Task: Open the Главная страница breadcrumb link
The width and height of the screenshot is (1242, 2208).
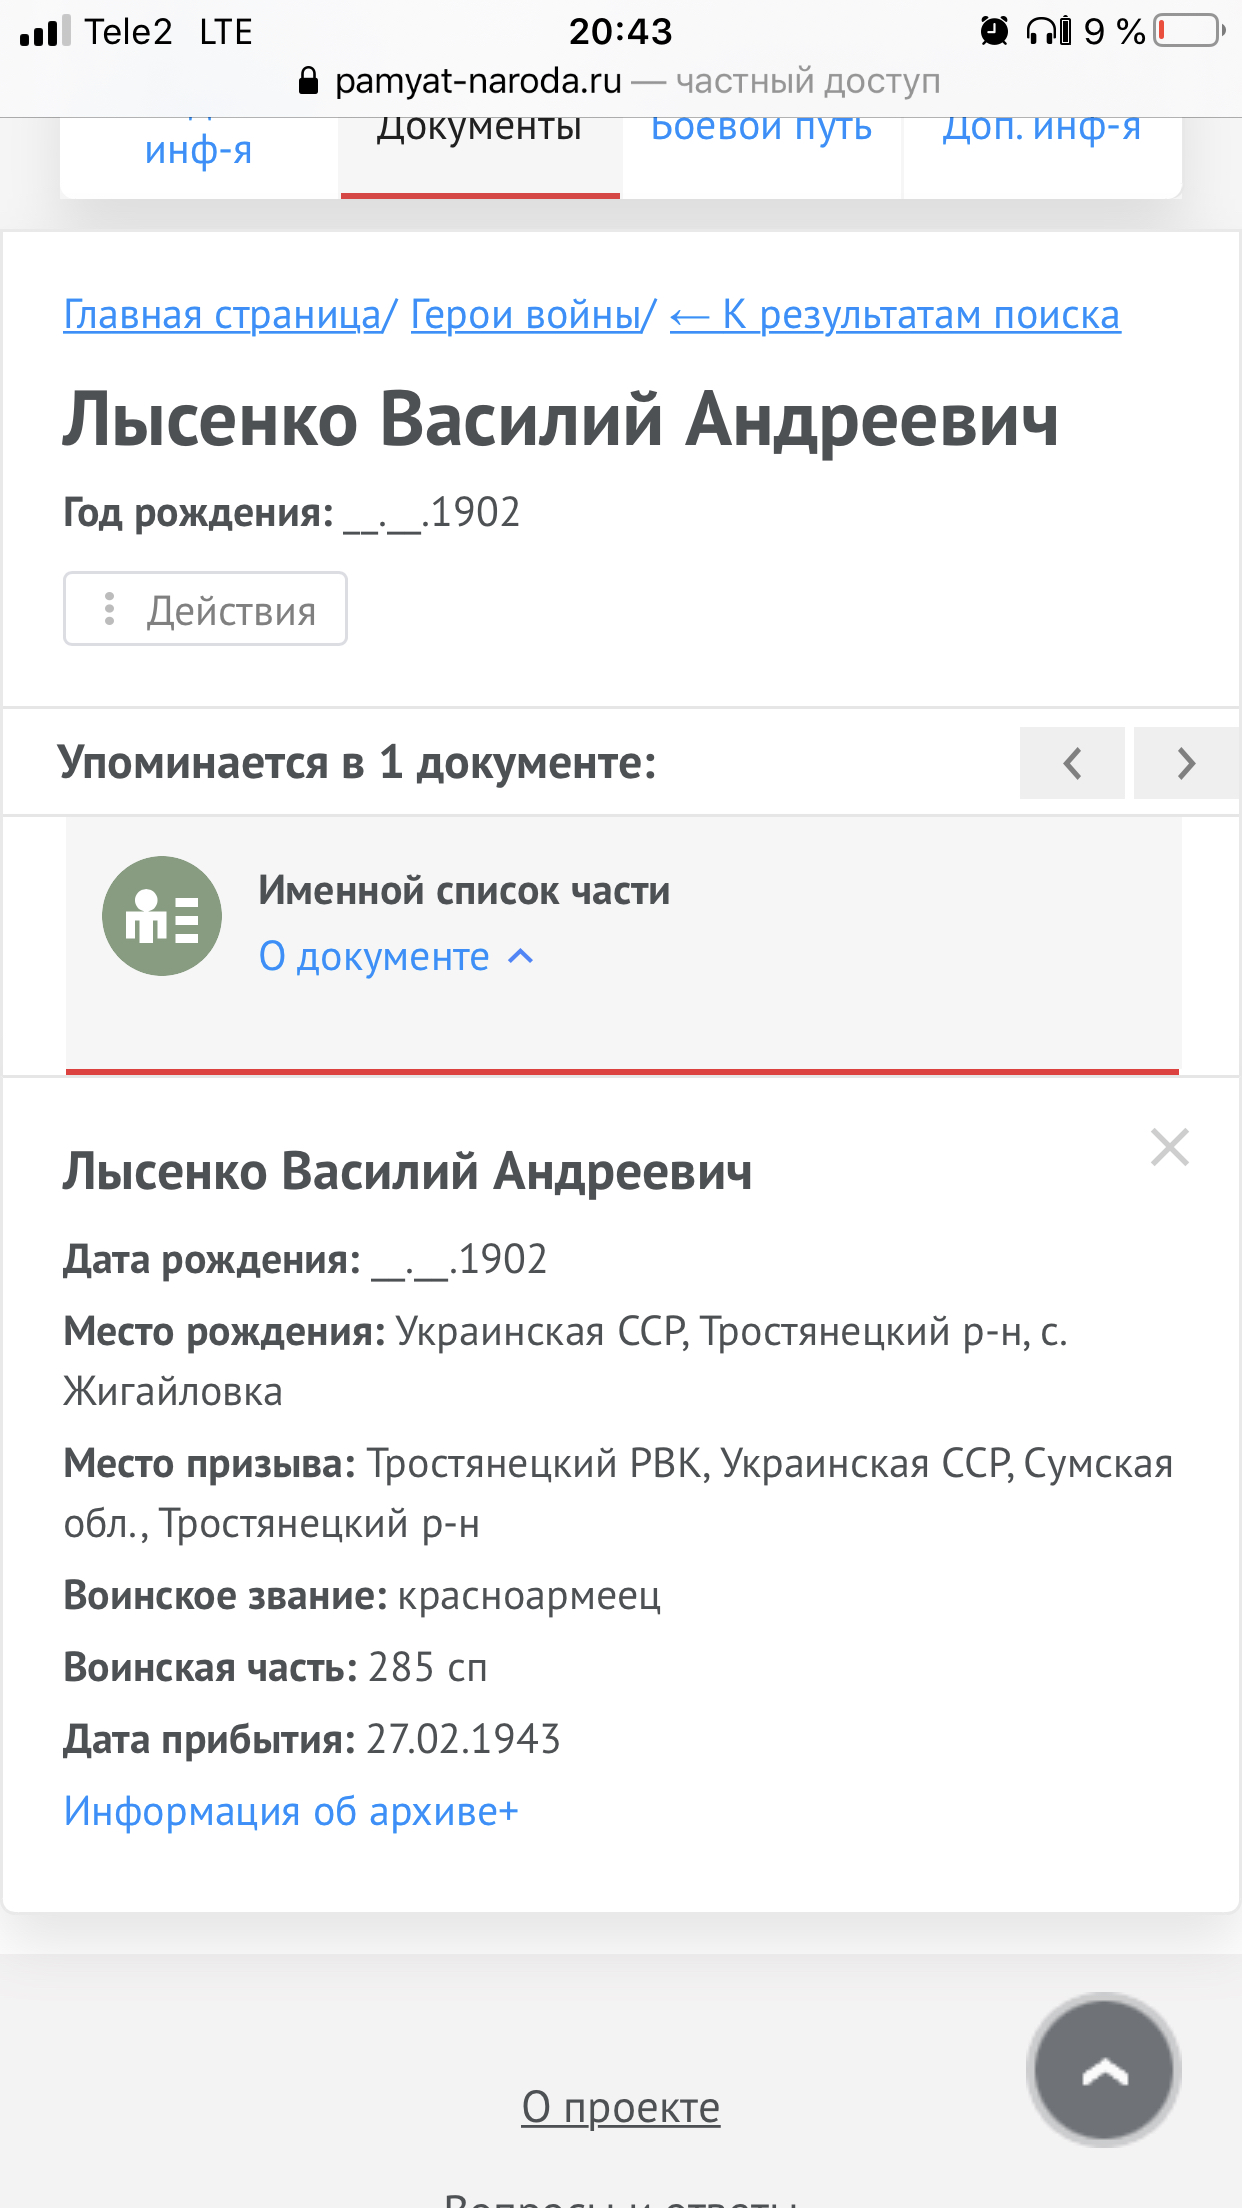Action: (x=222, y=315)
